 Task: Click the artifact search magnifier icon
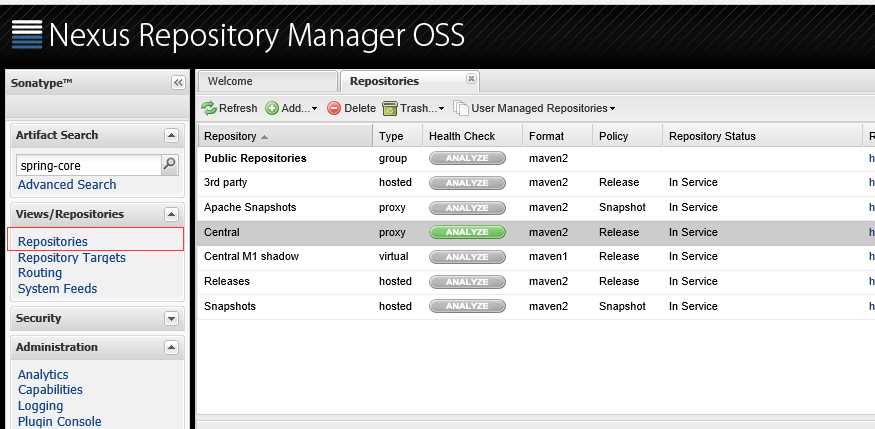point(170,165)
